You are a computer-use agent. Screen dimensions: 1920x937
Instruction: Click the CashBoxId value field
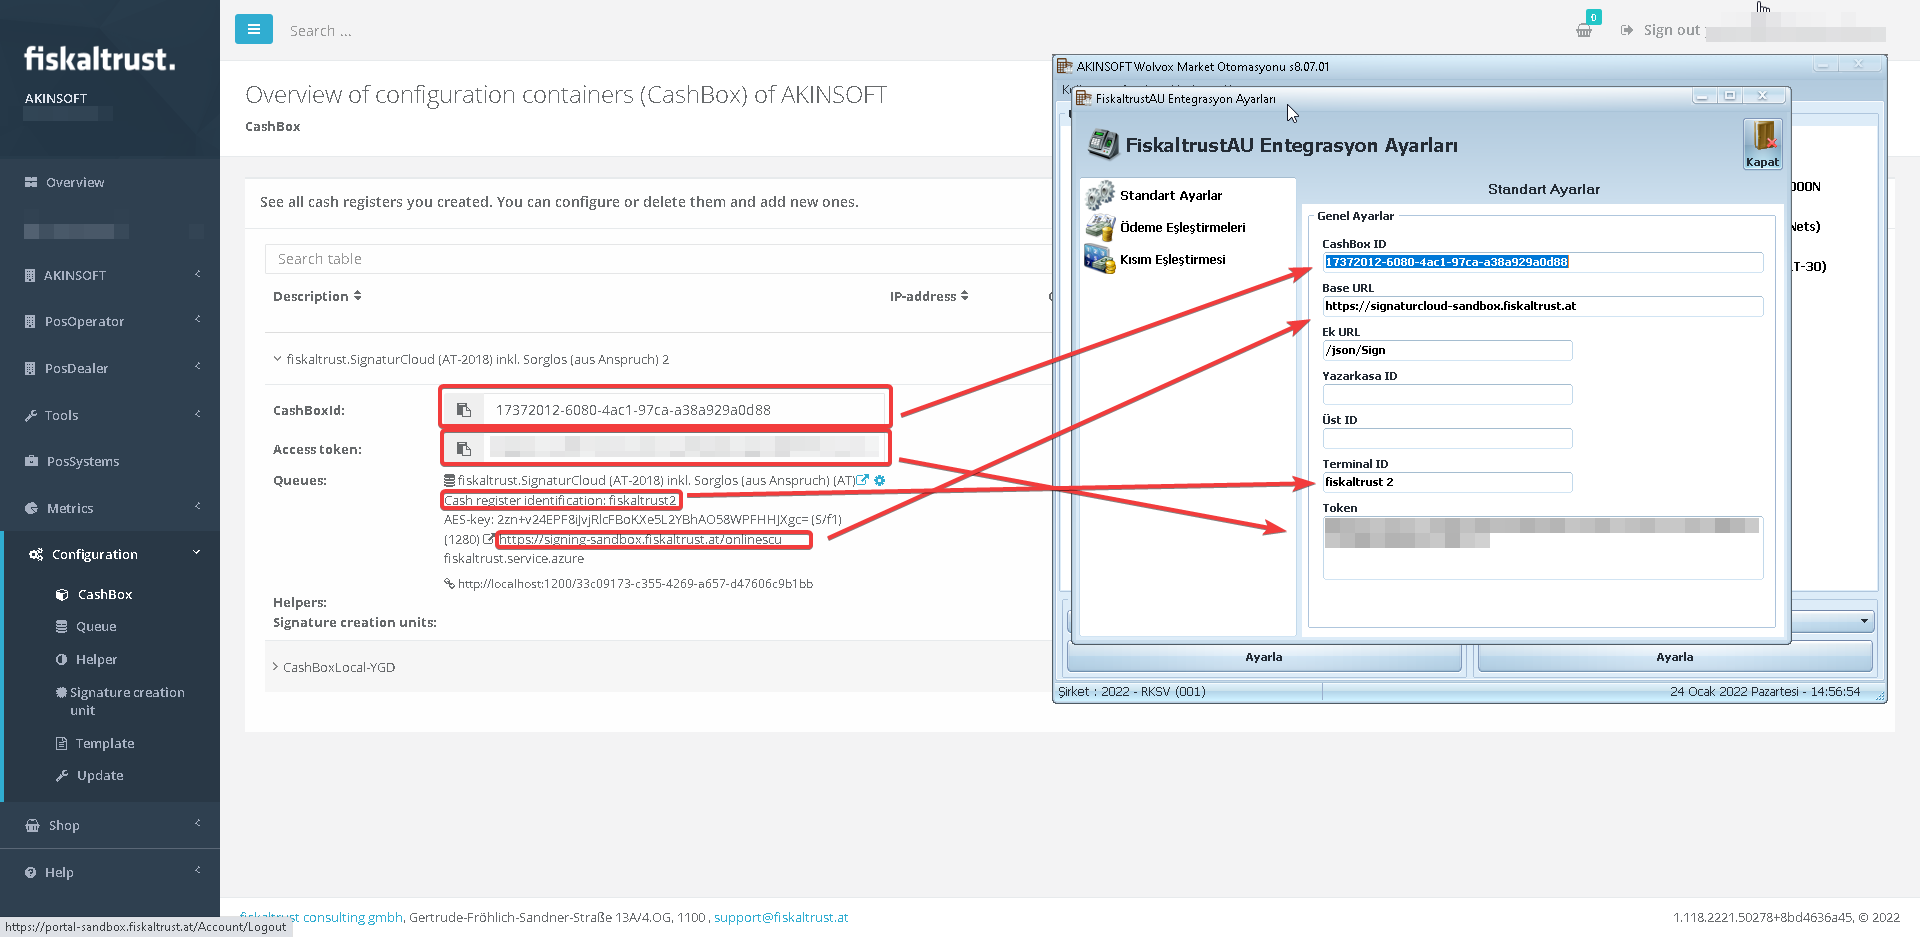tap(685, 409)
